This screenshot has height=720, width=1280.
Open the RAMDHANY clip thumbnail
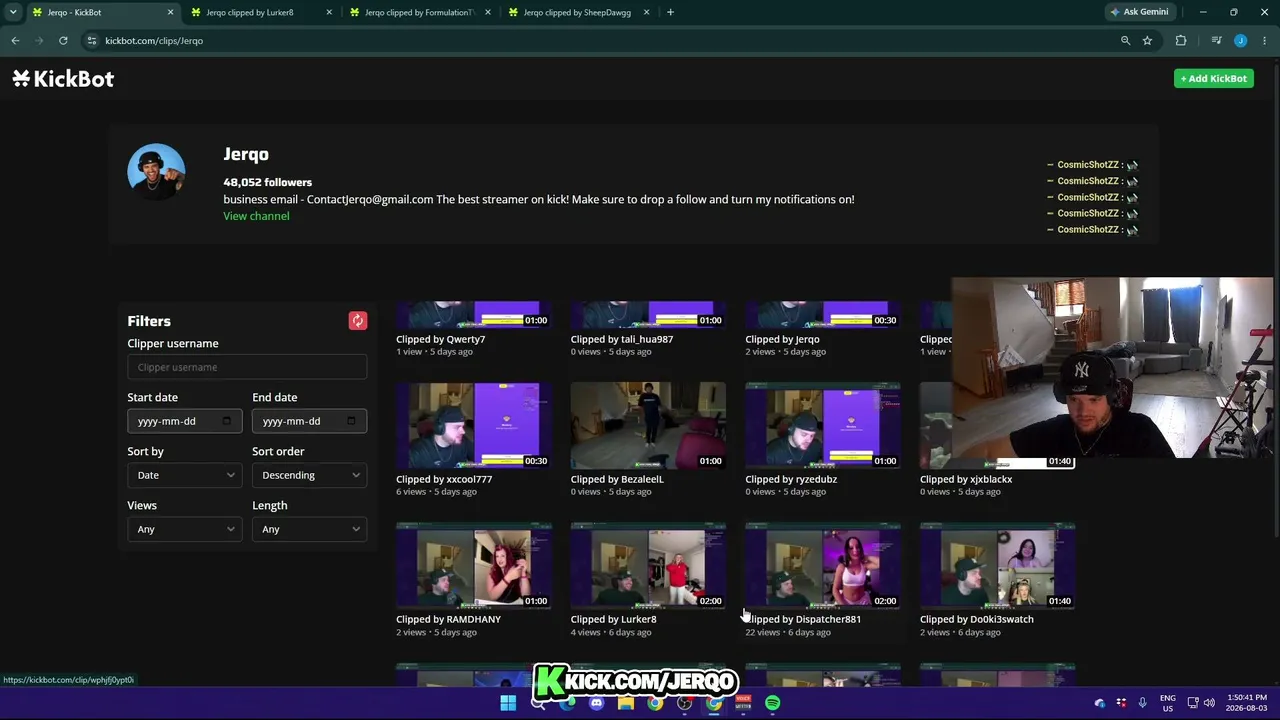[x=474, y=565]
